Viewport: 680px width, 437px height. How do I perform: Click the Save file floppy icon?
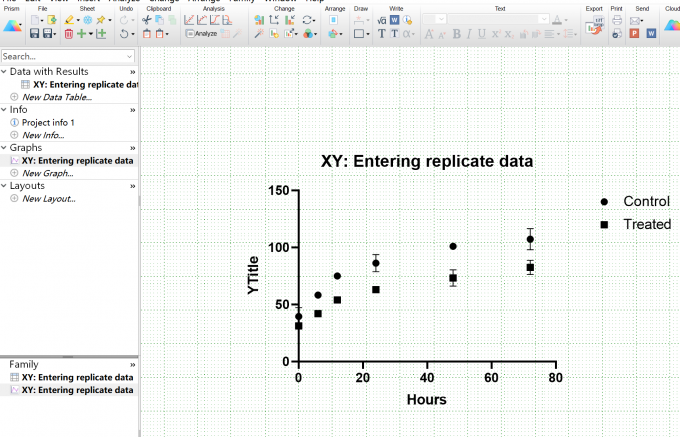coord(35,33)
